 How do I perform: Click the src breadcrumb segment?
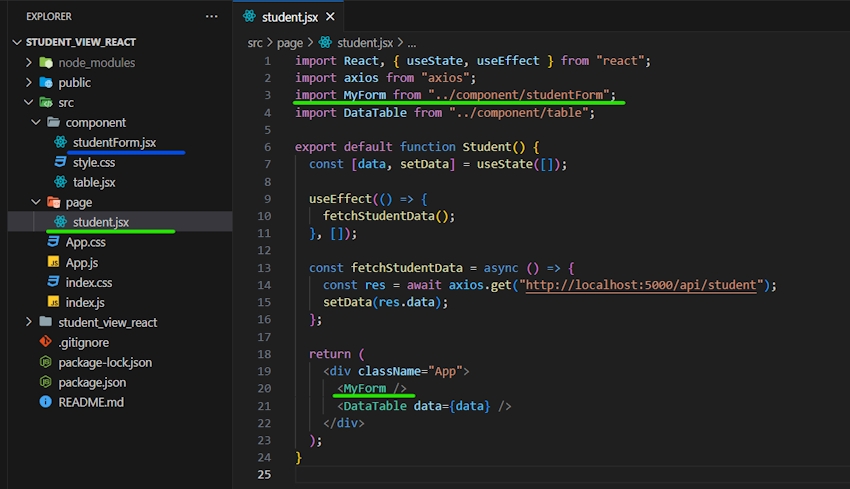257,43
